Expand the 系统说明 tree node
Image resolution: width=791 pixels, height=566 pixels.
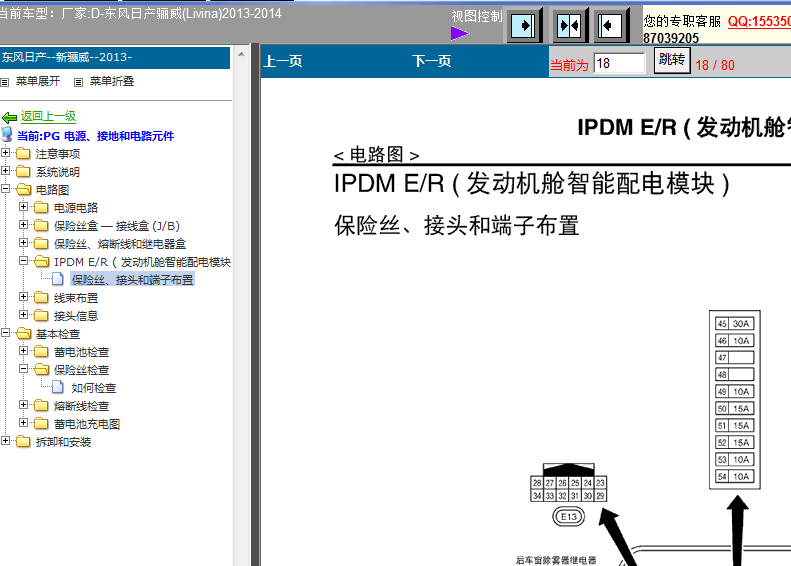(6, 171)
